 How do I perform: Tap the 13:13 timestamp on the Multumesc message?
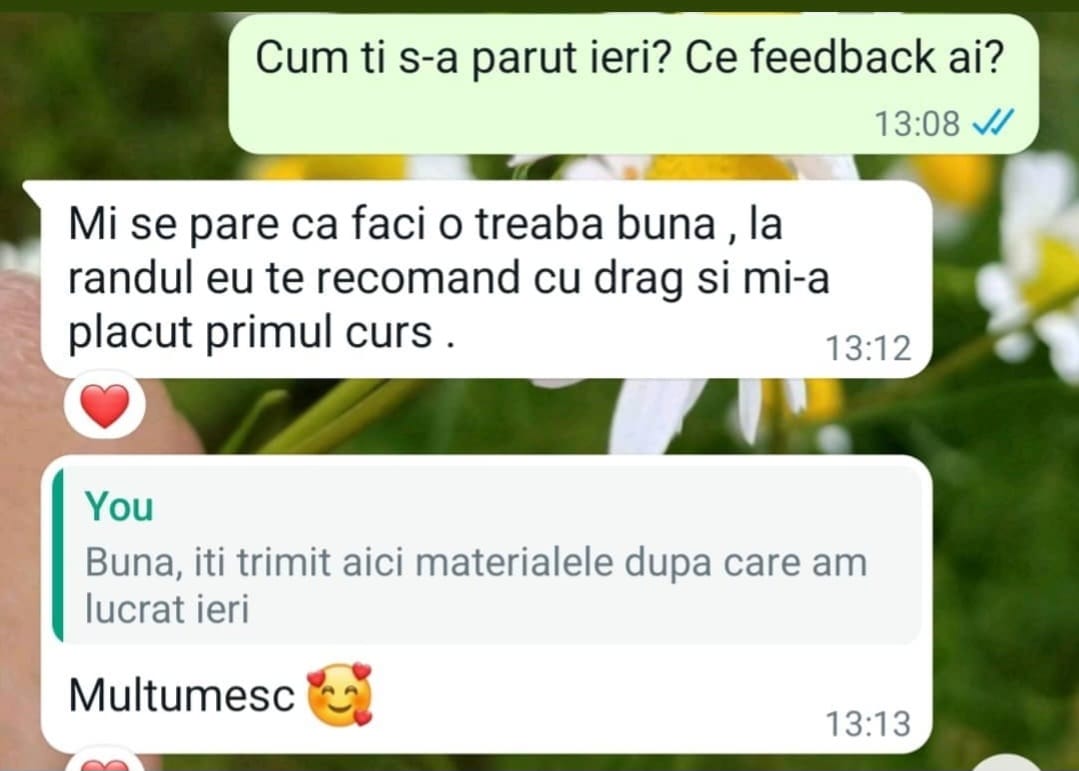coord(868,724)
